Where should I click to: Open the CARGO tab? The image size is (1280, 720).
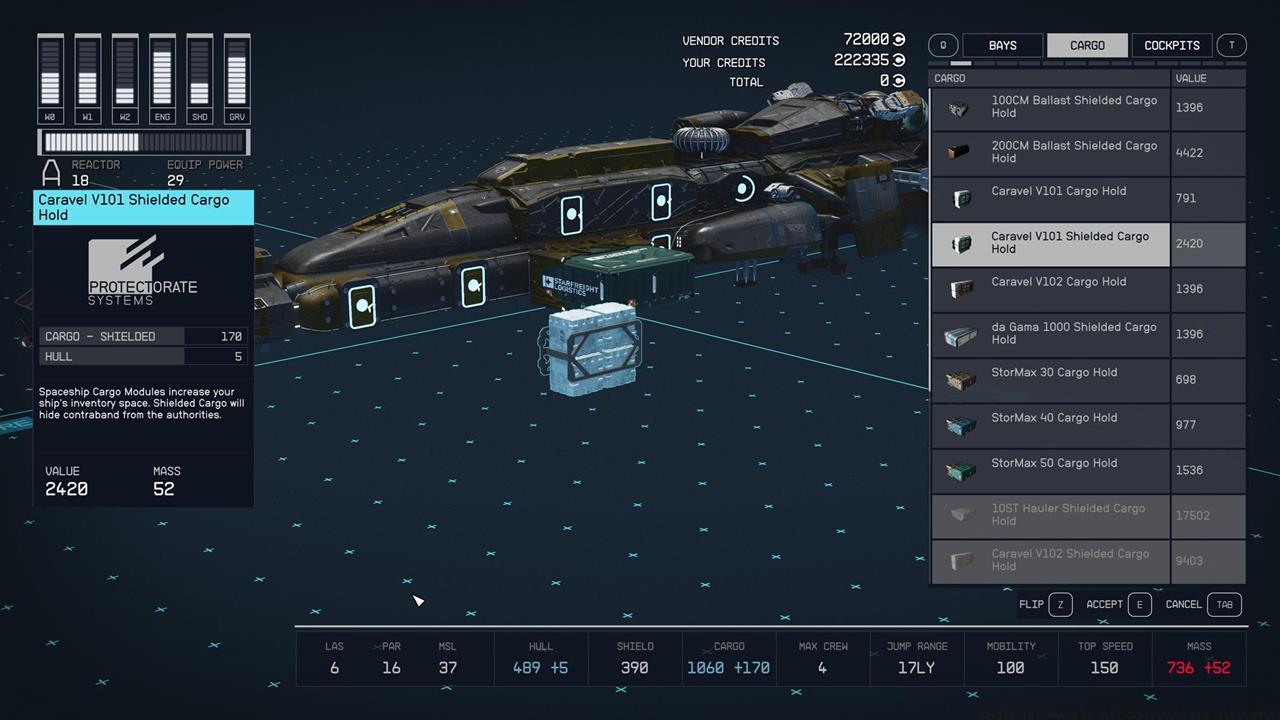(1087, 45)
